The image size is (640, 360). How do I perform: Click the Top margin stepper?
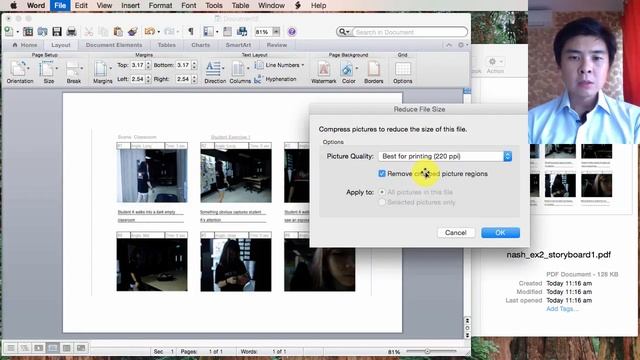148,65
